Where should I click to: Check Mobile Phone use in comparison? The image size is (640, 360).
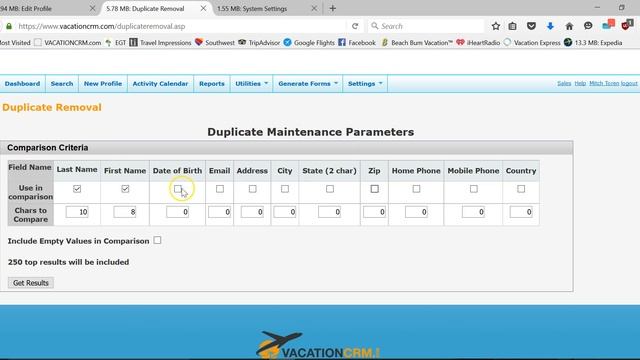pyautogui.click(x=473, y=189)
